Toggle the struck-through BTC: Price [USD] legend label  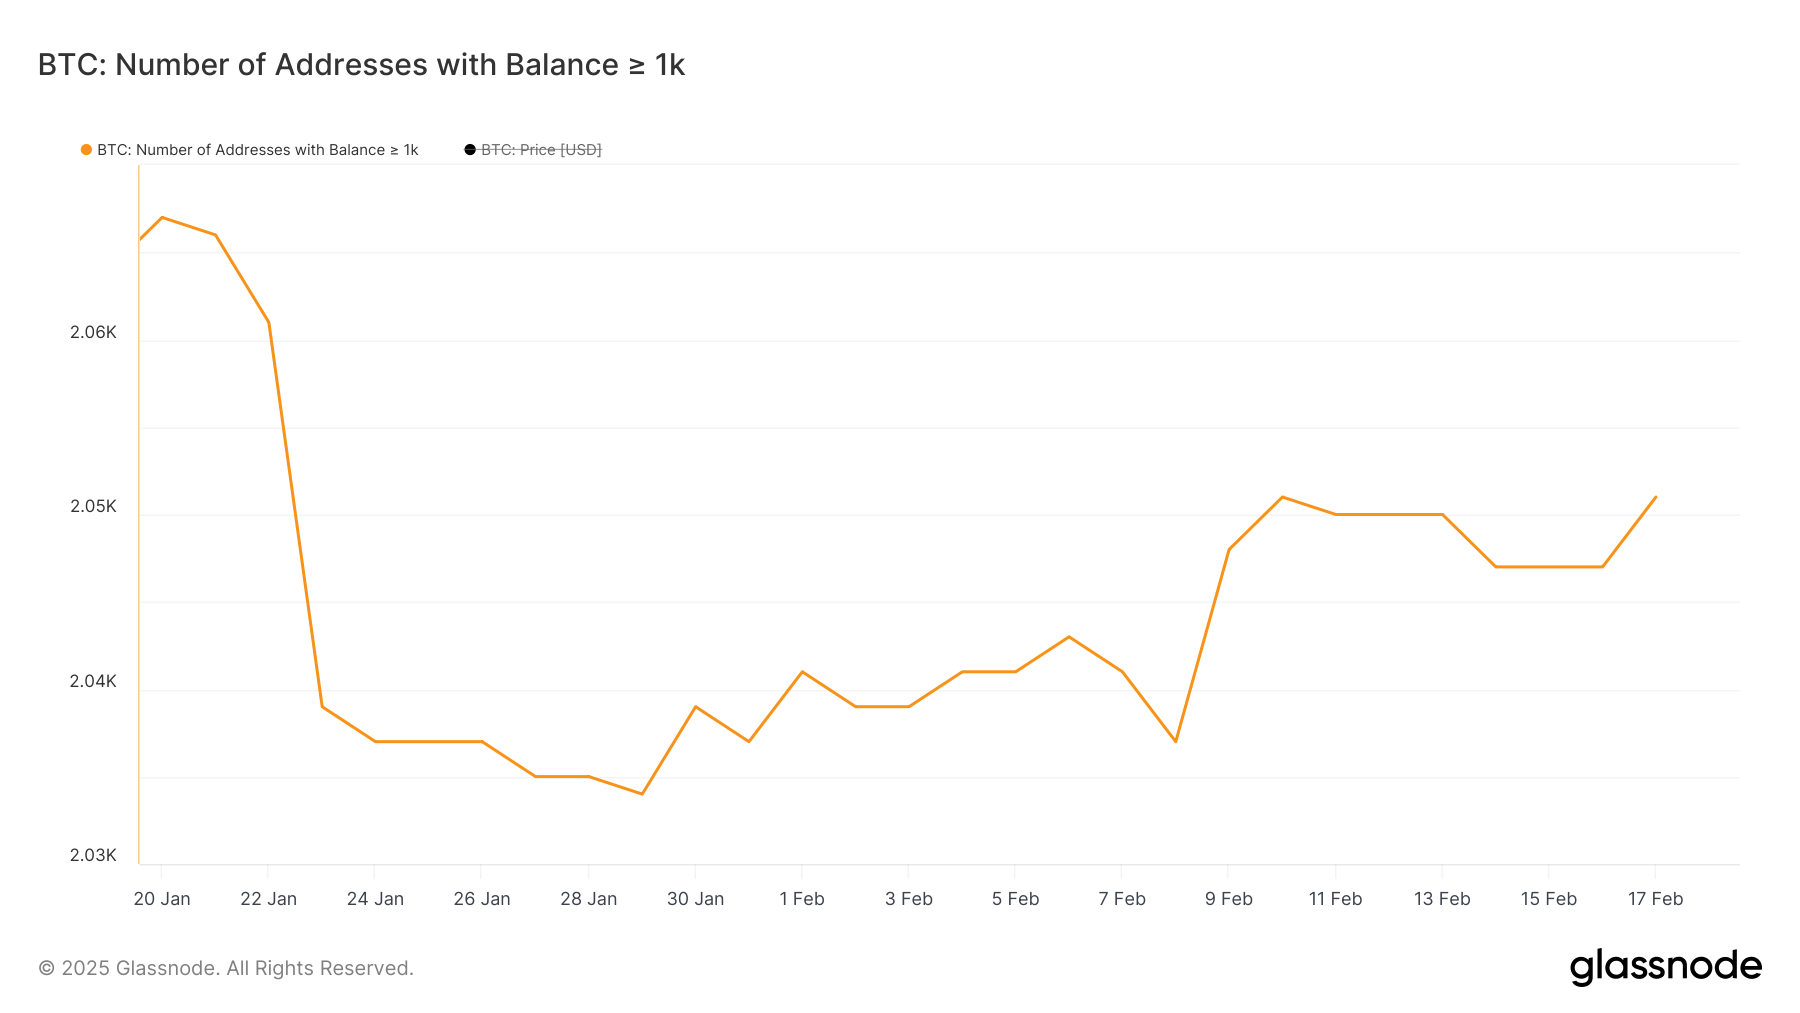(x=541, y=150)
